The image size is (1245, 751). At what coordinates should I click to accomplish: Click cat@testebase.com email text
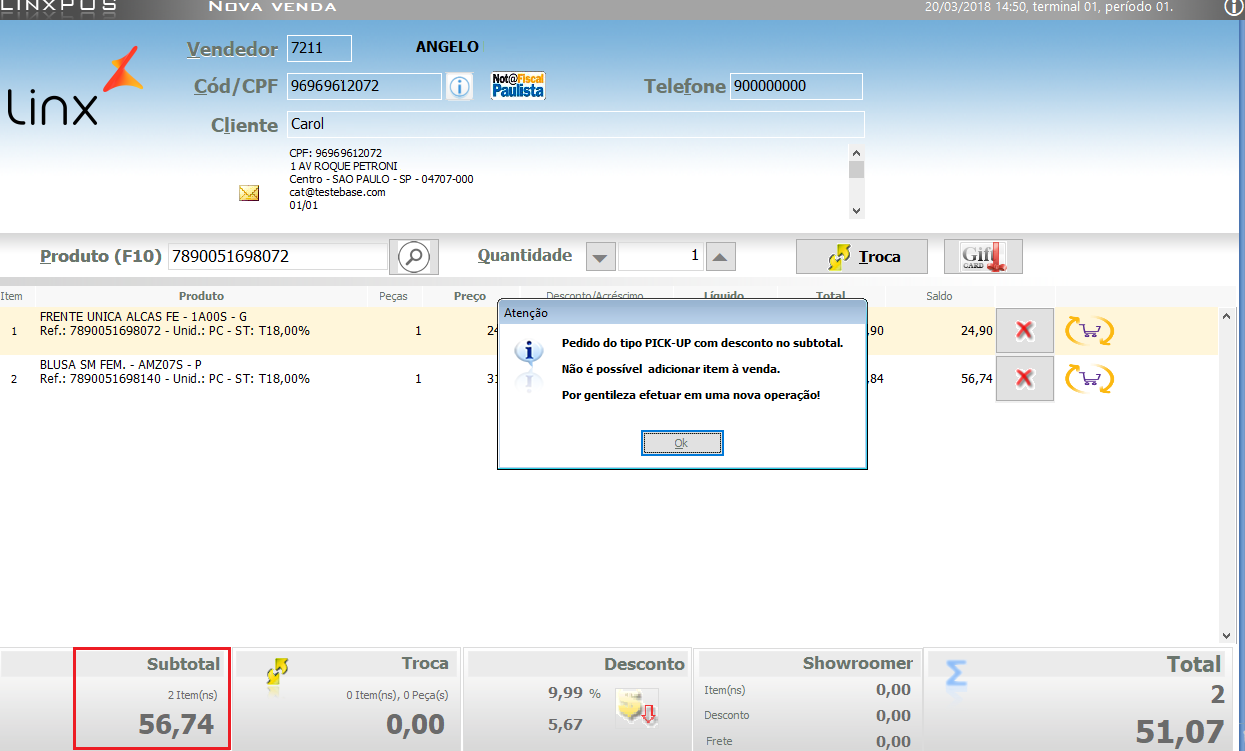point(337,192)
